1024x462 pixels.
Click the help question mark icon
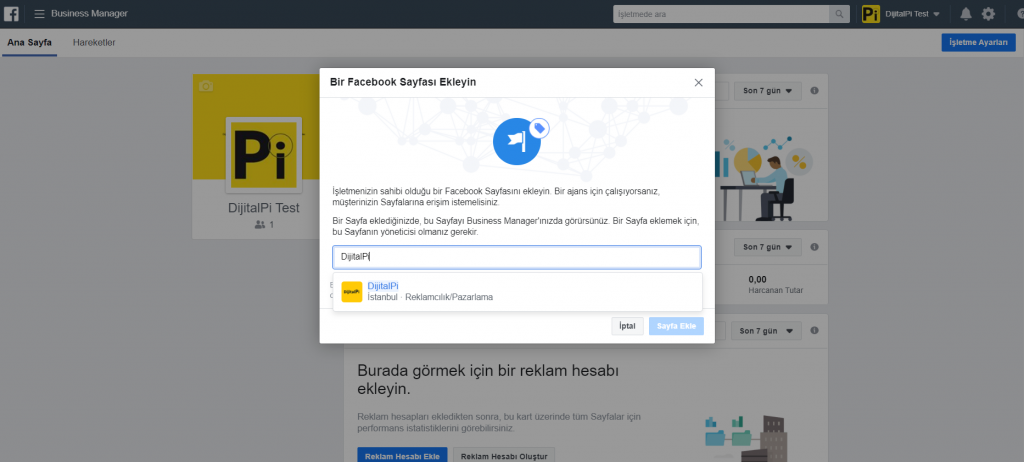click(1019, 14)
